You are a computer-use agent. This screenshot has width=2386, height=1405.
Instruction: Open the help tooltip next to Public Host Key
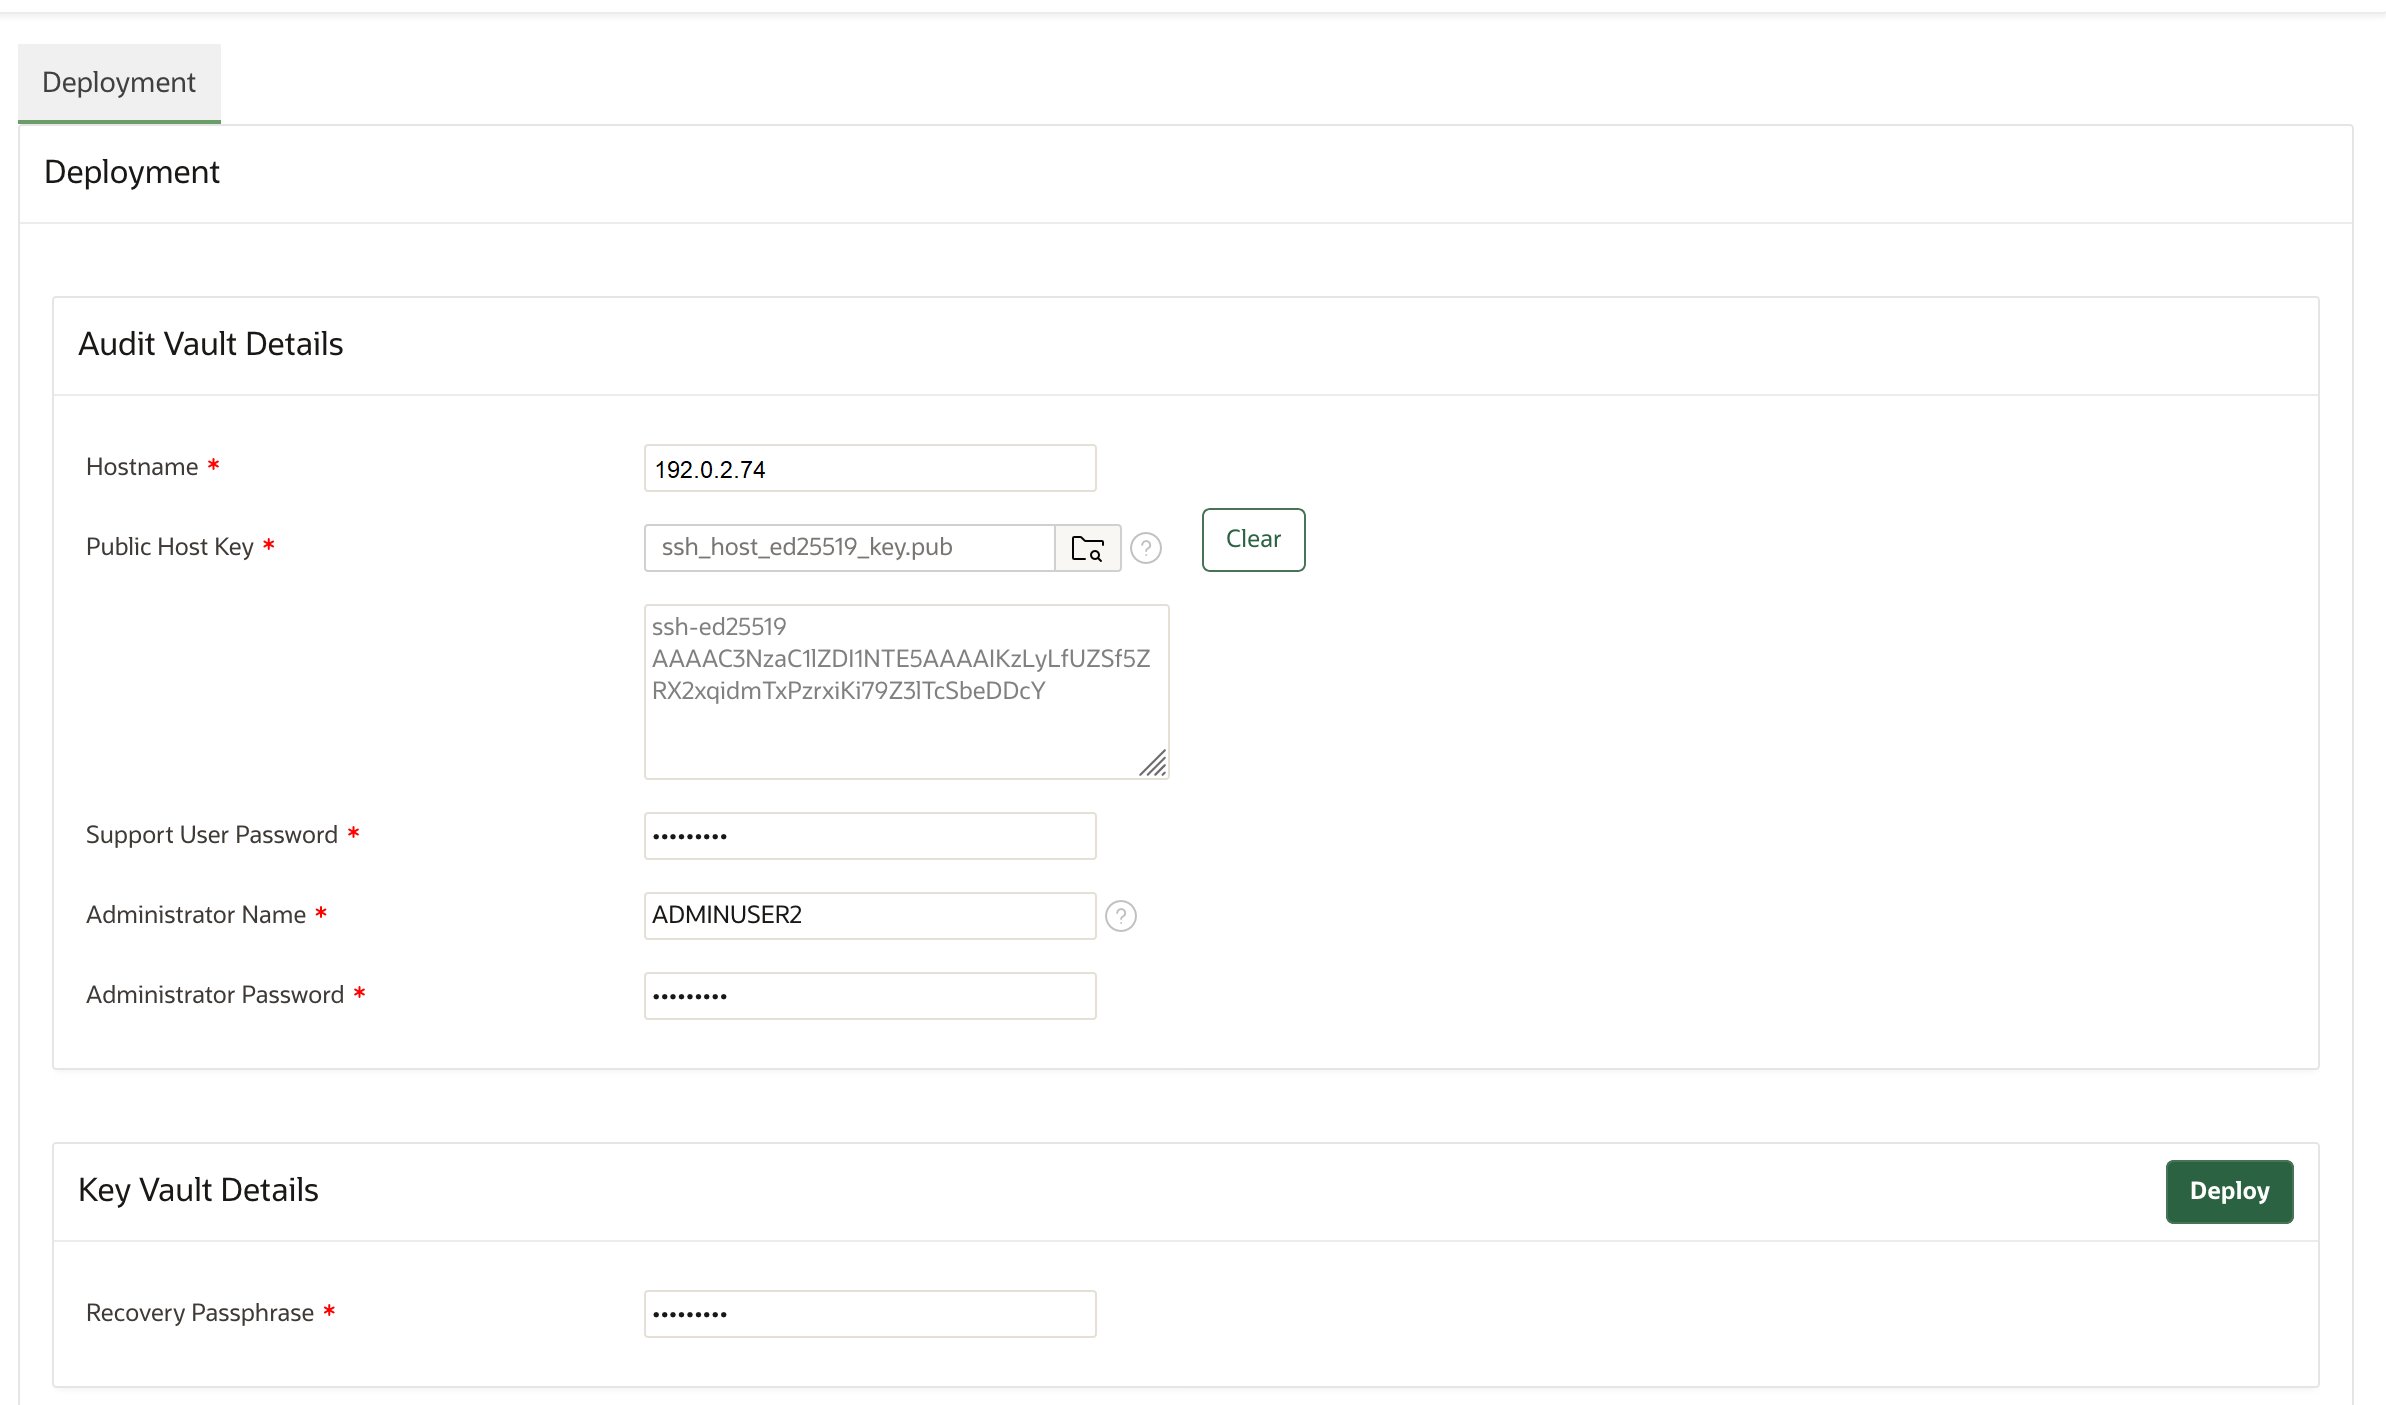pyautogui.click(x=1146, y=548)
